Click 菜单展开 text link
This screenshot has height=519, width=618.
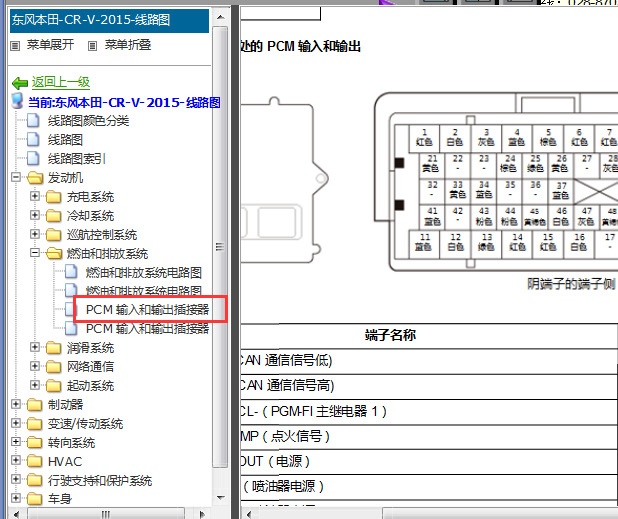(x=50, y=45)
